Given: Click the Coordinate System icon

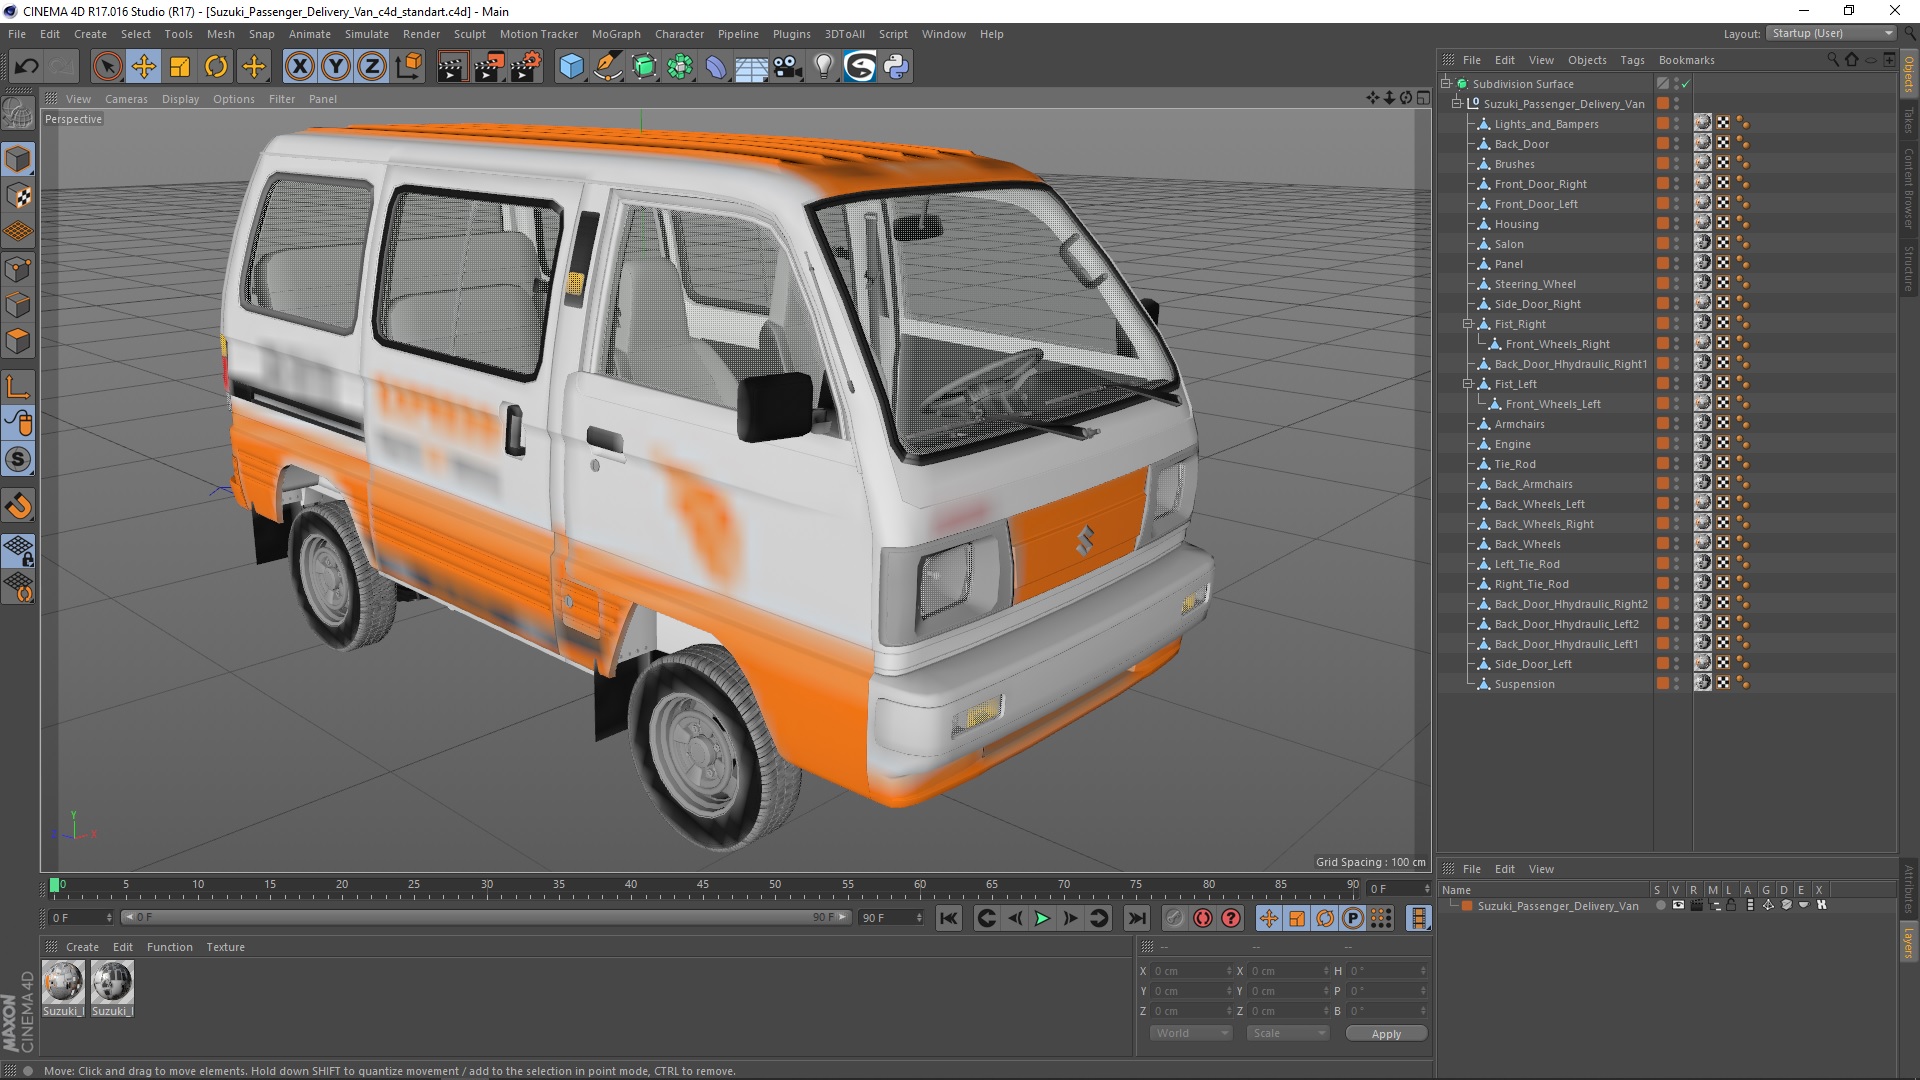Looking at the screenshot, I should tap(408, 67).
